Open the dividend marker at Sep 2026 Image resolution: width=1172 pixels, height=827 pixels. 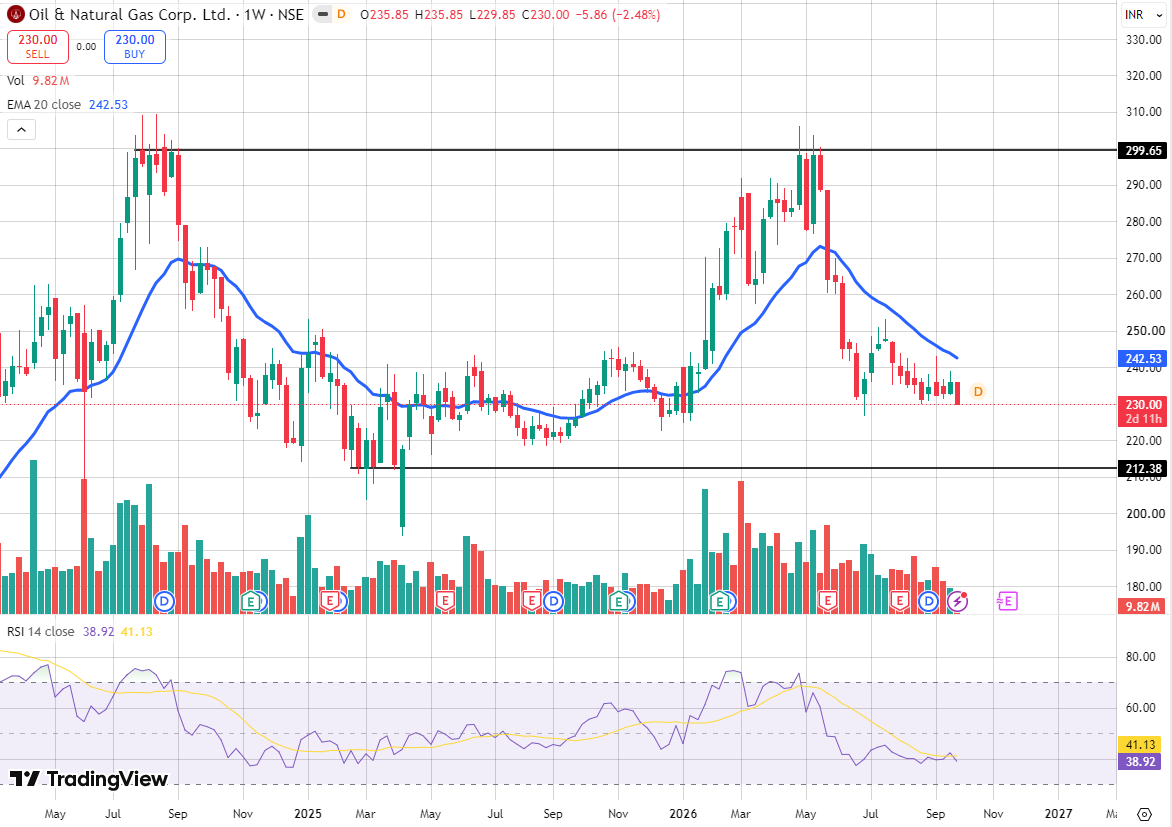[x=928, y=600]
